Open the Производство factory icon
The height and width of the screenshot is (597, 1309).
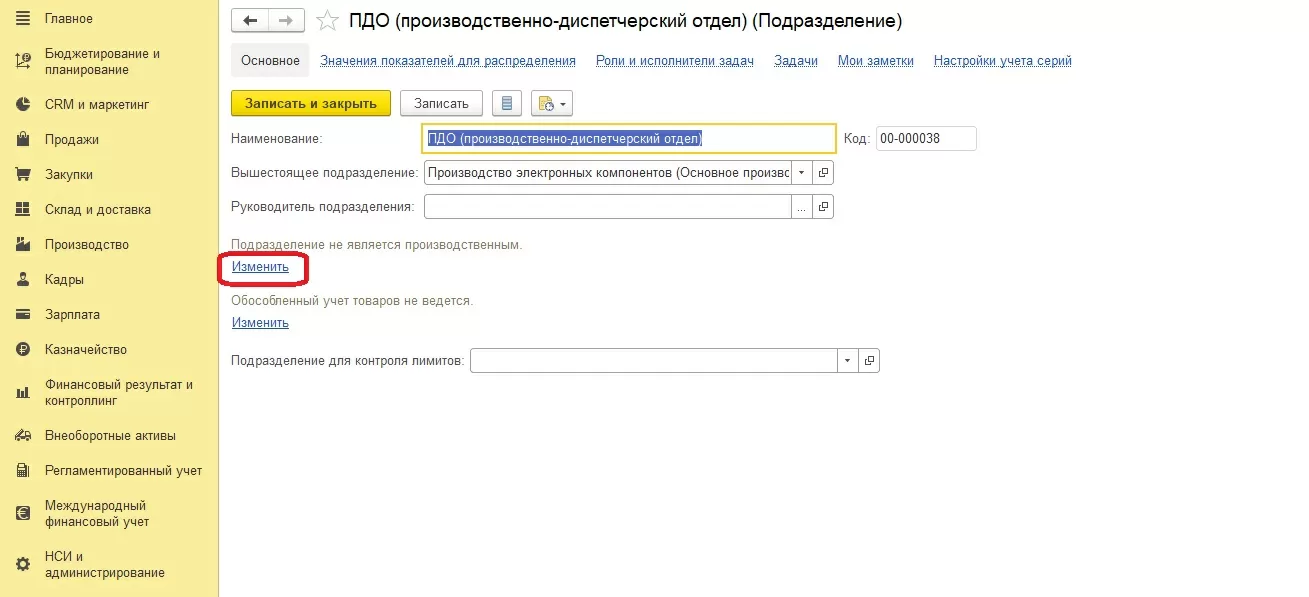pyautogui.click(x=23, y=244)
